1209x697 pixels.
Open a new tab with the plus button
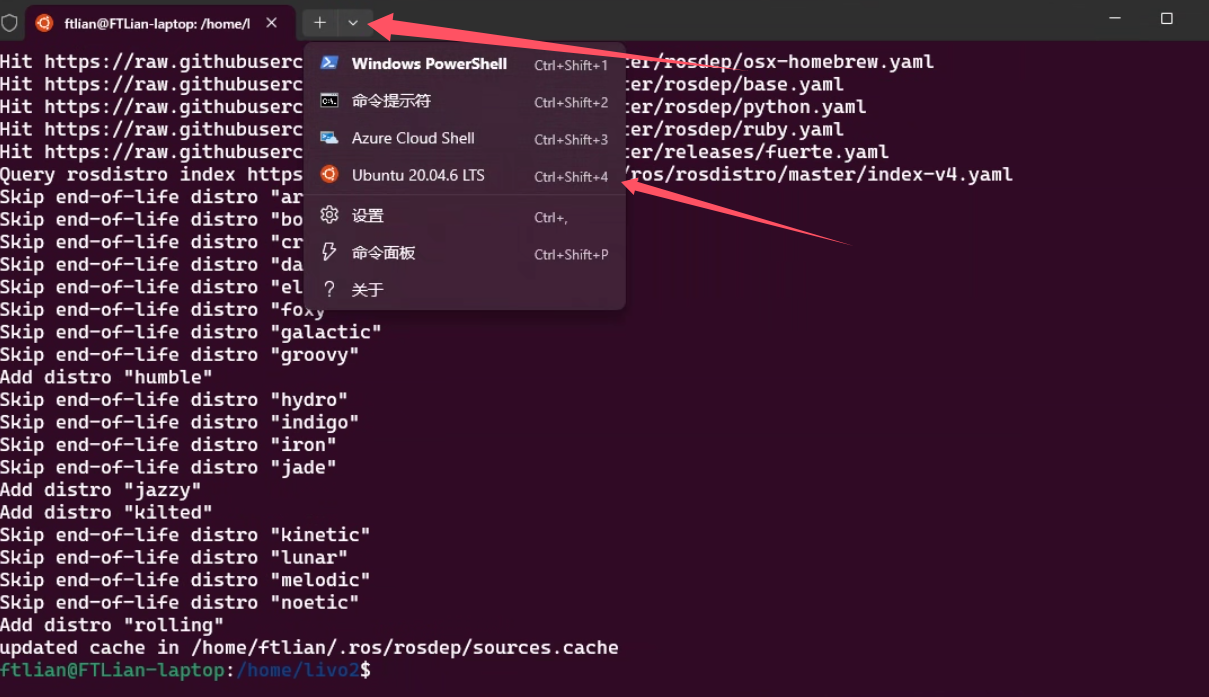(320, 22)
